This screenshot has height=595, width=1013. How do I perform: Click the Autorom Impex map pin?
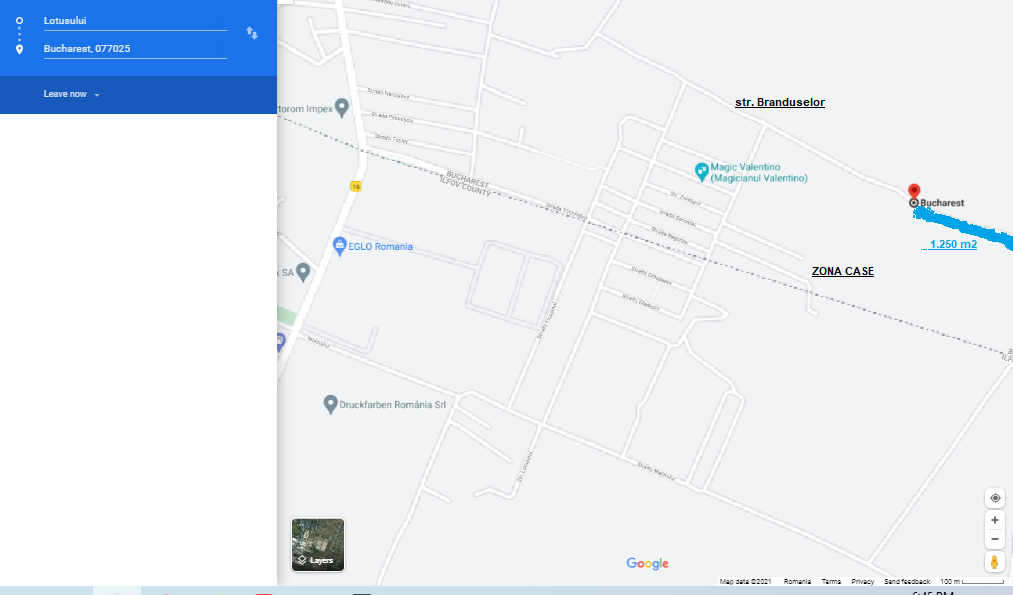[341, 107]
